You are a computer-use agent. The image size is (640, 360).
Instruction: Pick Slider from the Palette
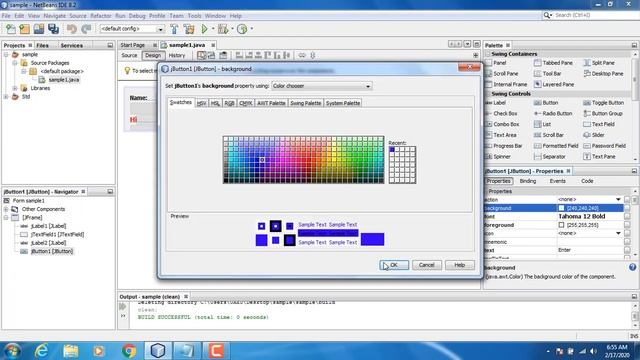click(x=593, y=135)
